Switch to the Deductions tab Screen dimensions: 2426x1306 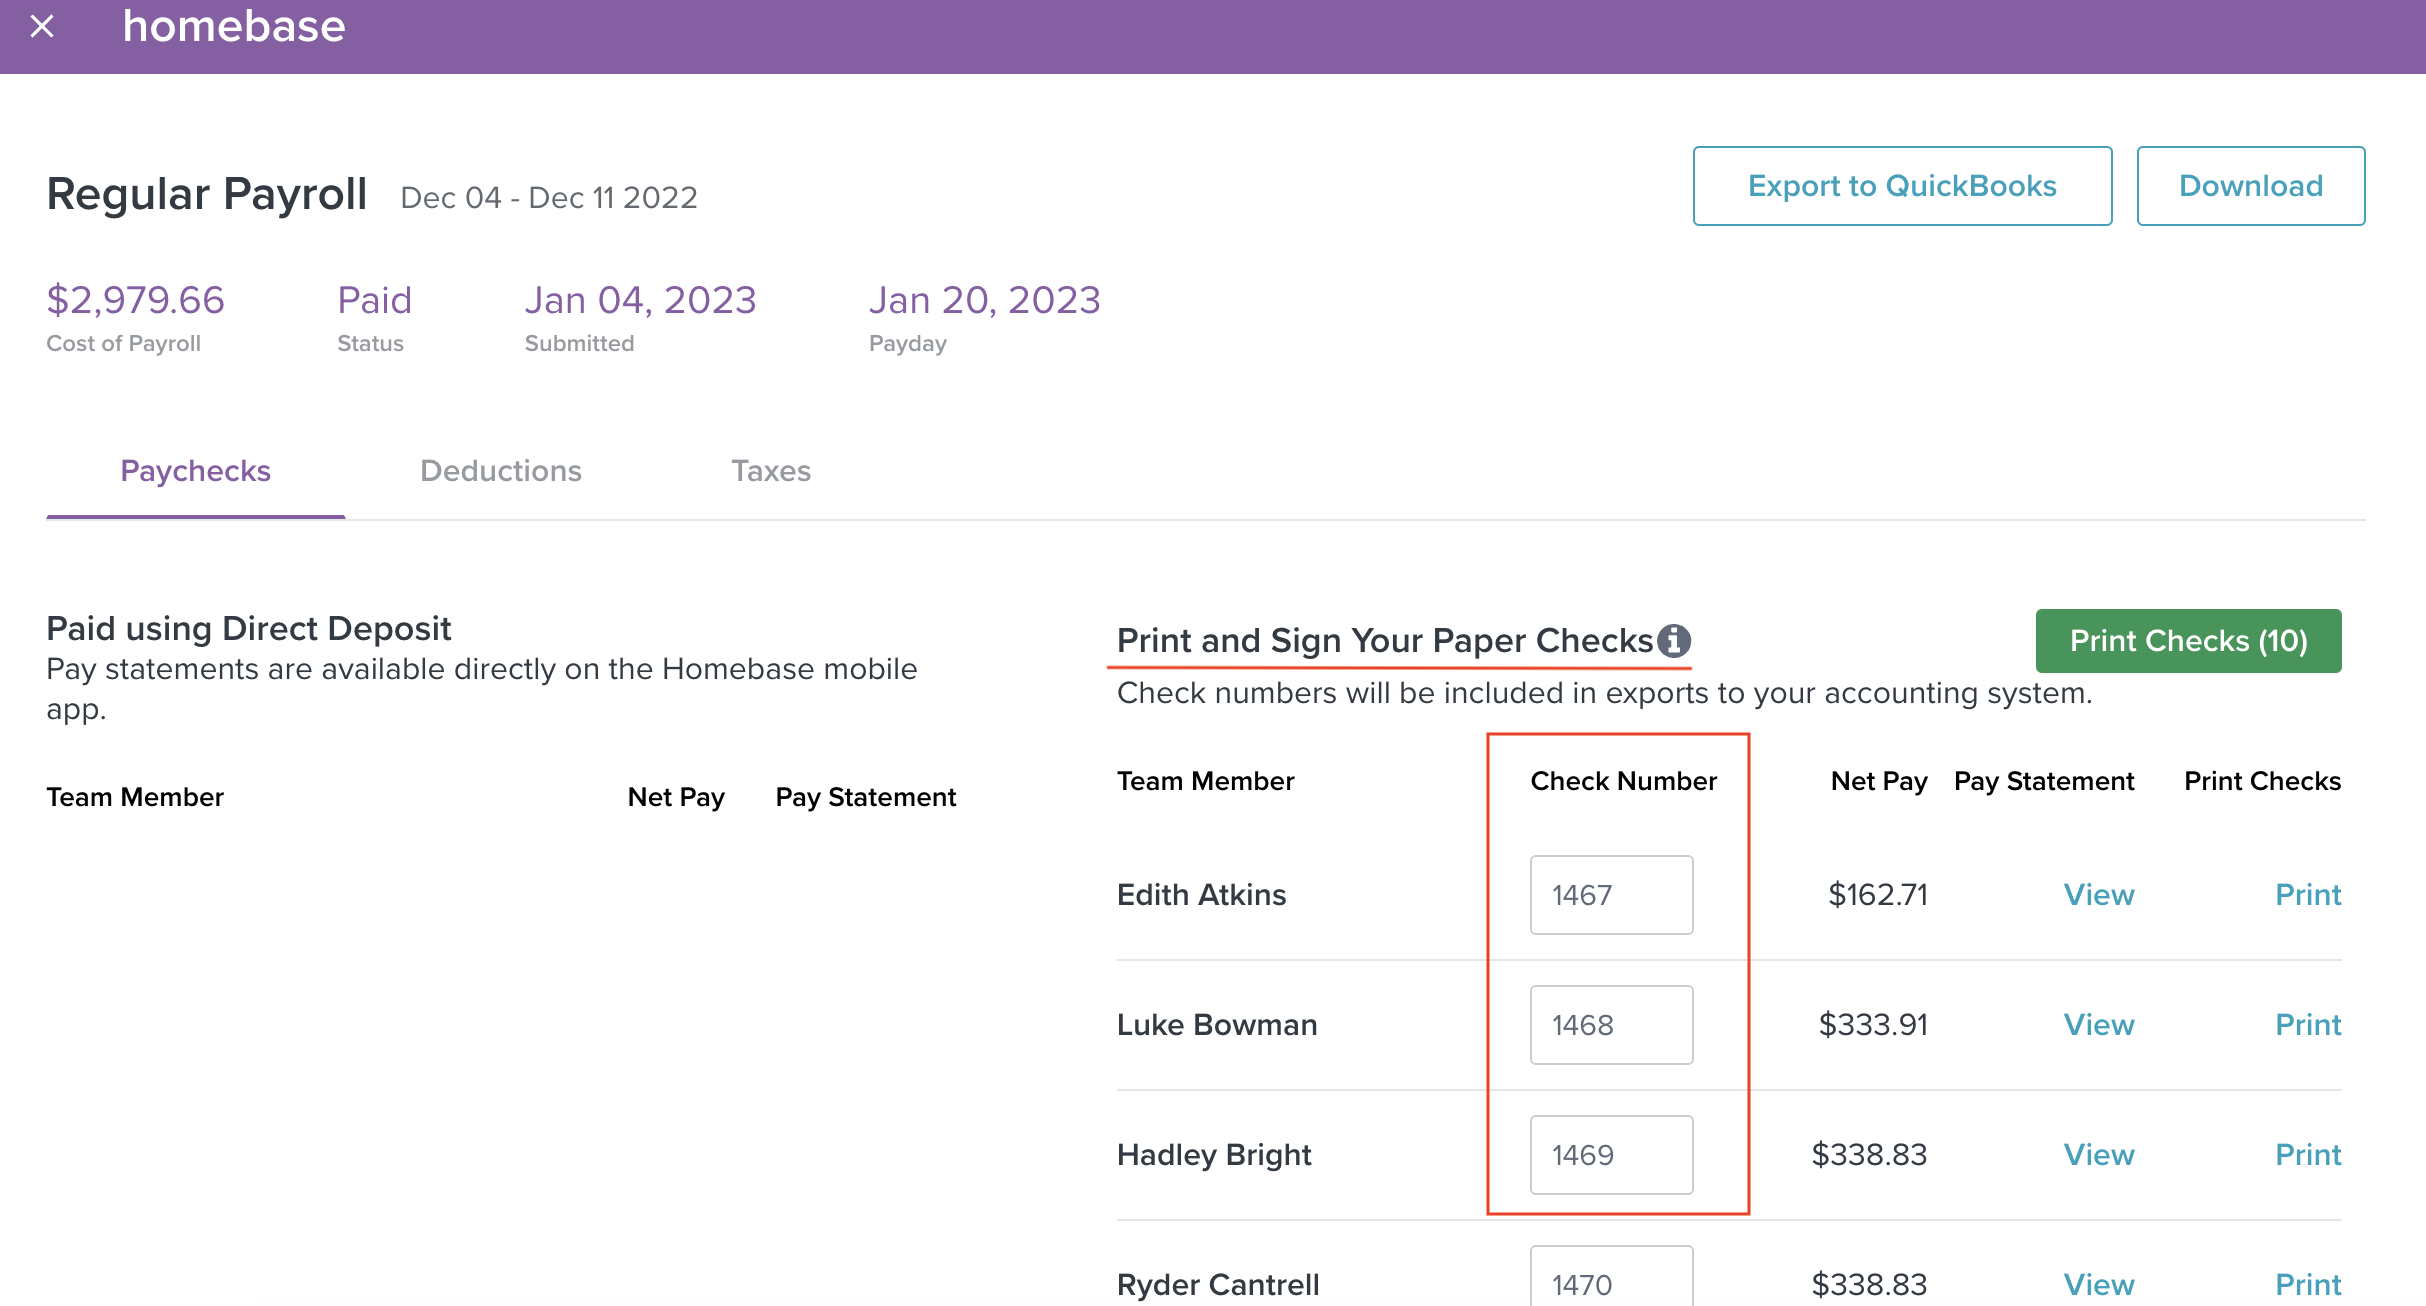click(500, 471)
